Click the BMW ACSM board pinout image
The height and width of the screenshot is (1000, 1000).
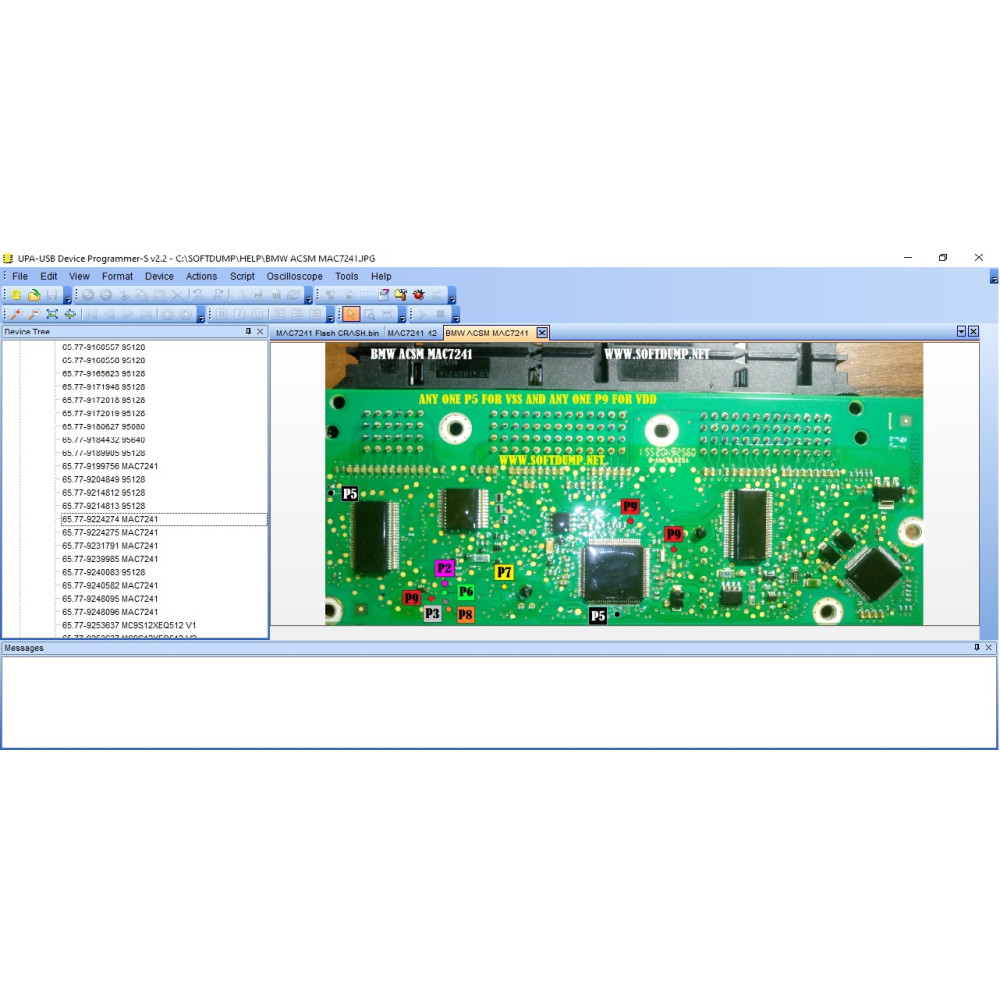pos(624,483)
